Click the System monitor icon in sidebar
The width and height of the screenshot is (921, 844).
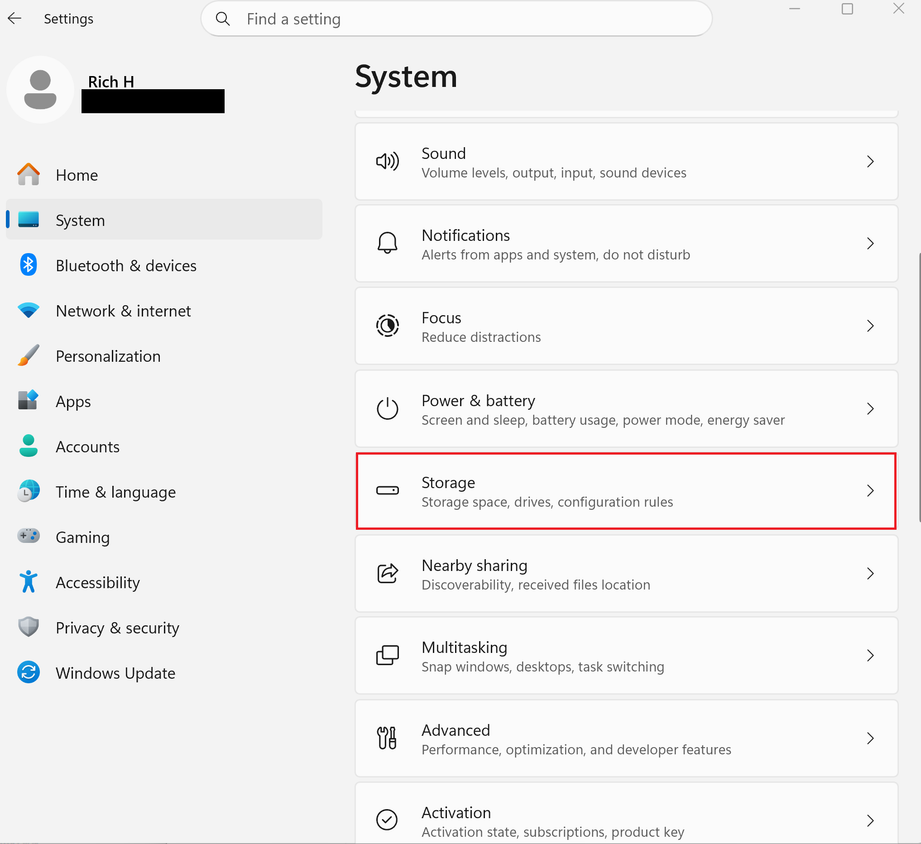click(28, 220)
